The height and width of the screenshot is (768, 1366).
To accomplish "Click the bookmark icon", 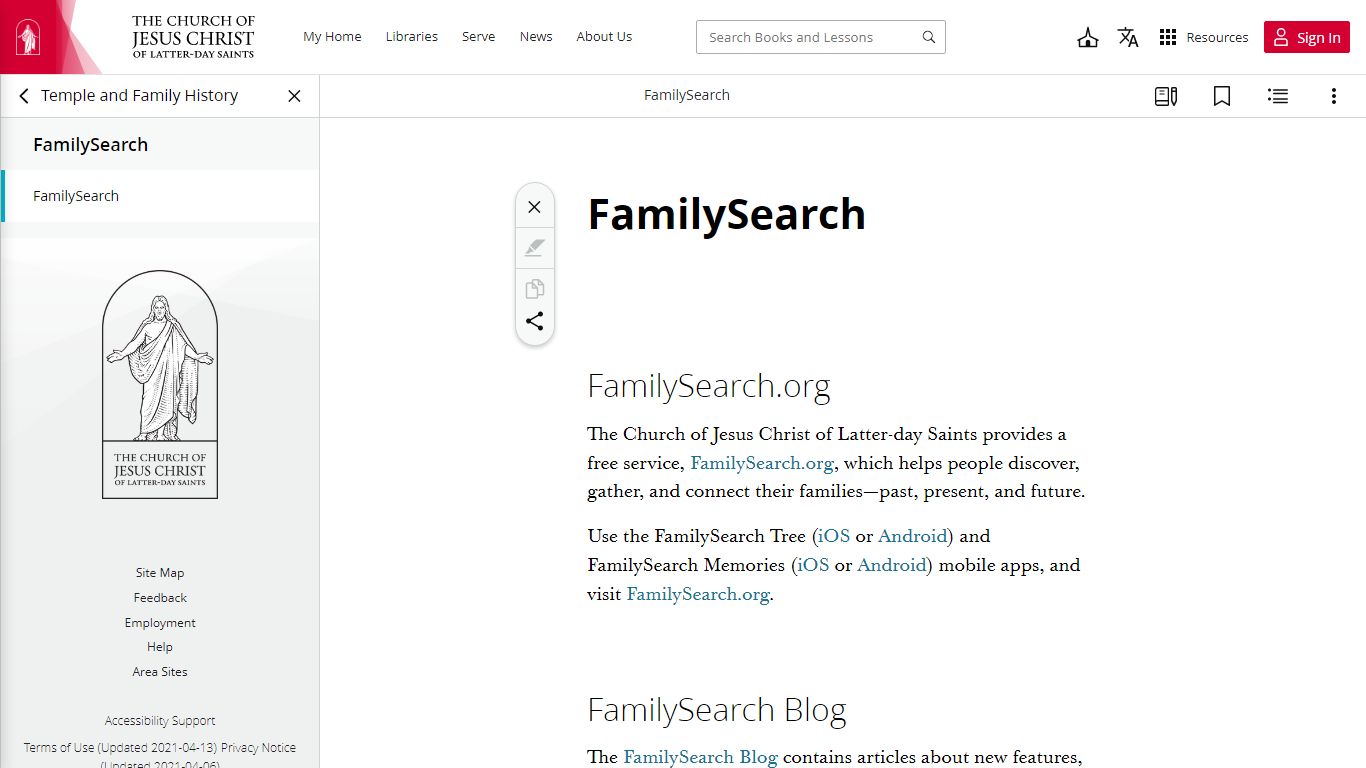I will (x=1222, y=96).
